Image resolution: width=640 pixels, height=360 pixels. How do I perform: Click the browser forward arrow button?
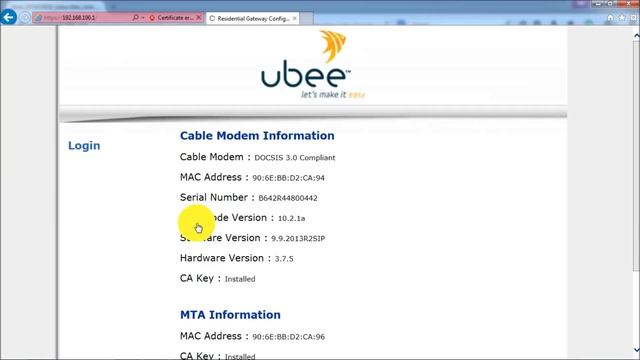(24, 18)
